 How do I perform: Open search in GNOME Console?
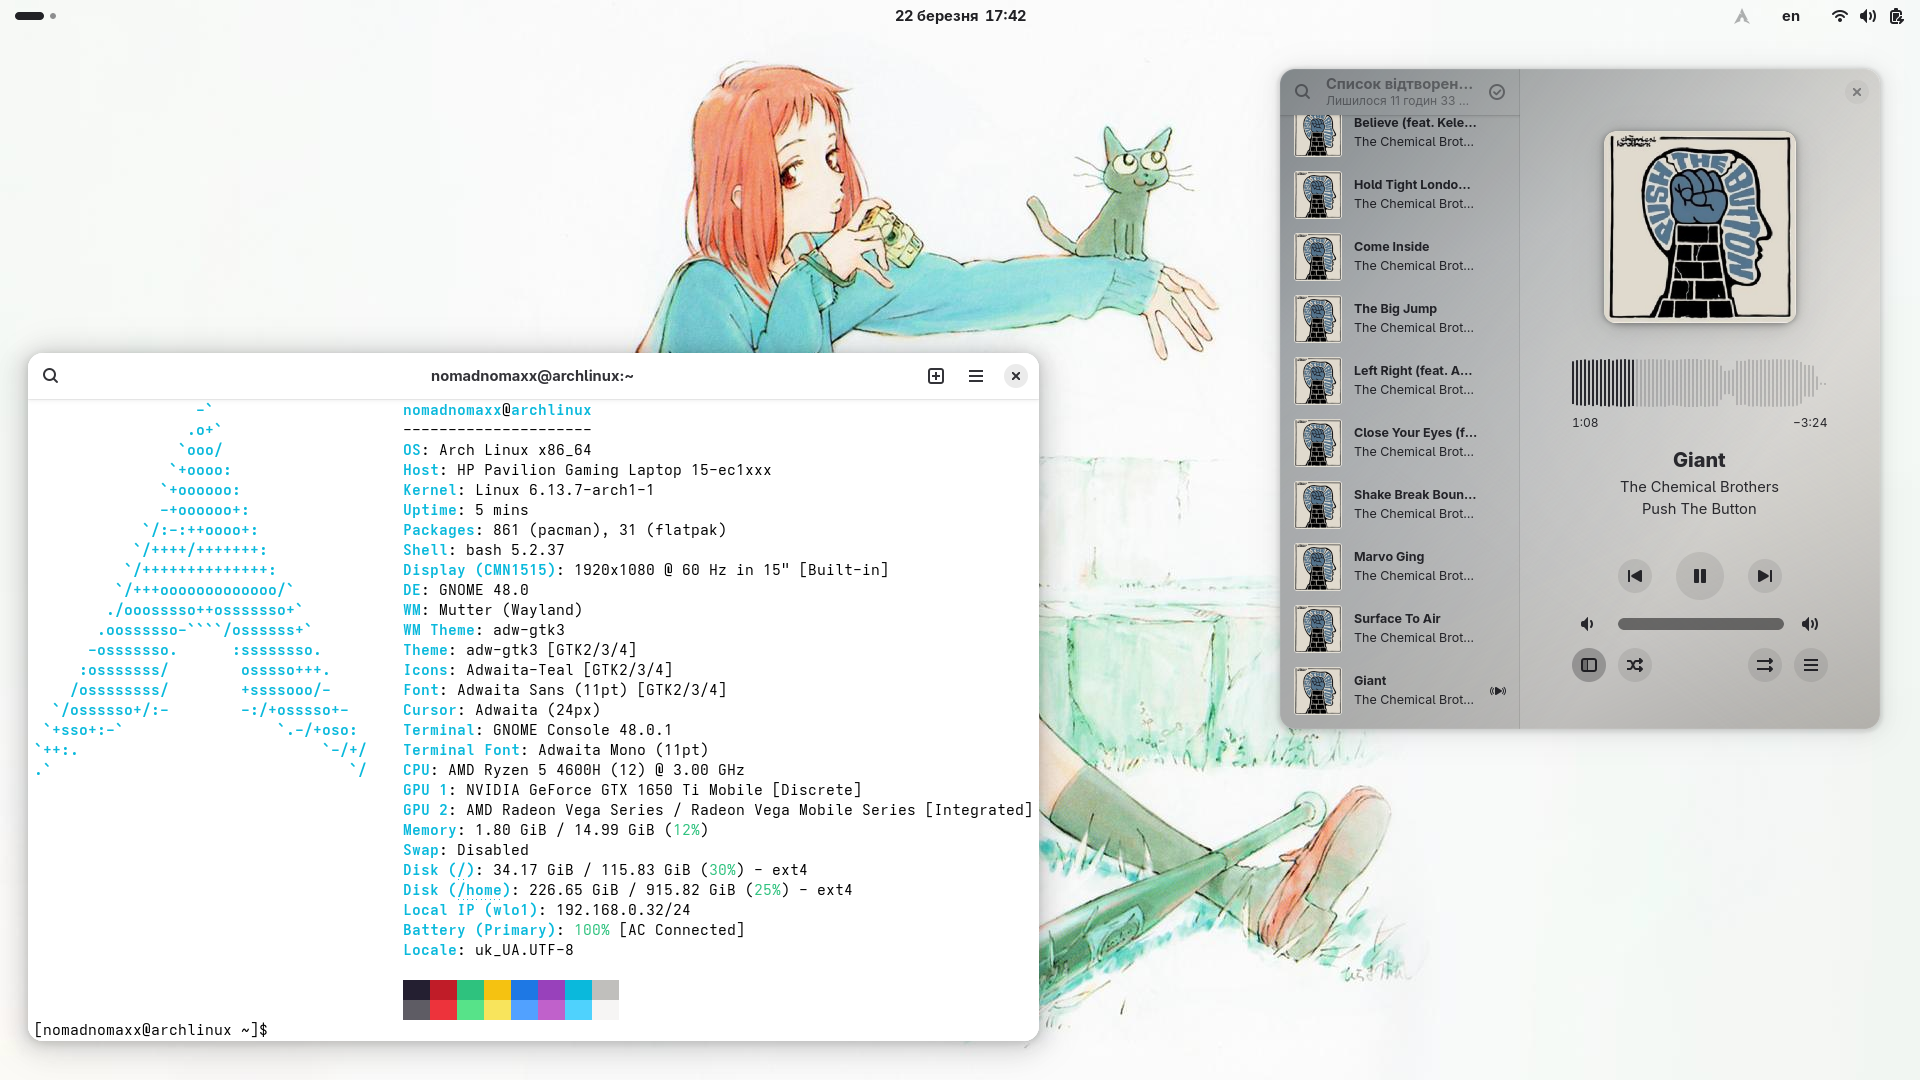(51, 376)
